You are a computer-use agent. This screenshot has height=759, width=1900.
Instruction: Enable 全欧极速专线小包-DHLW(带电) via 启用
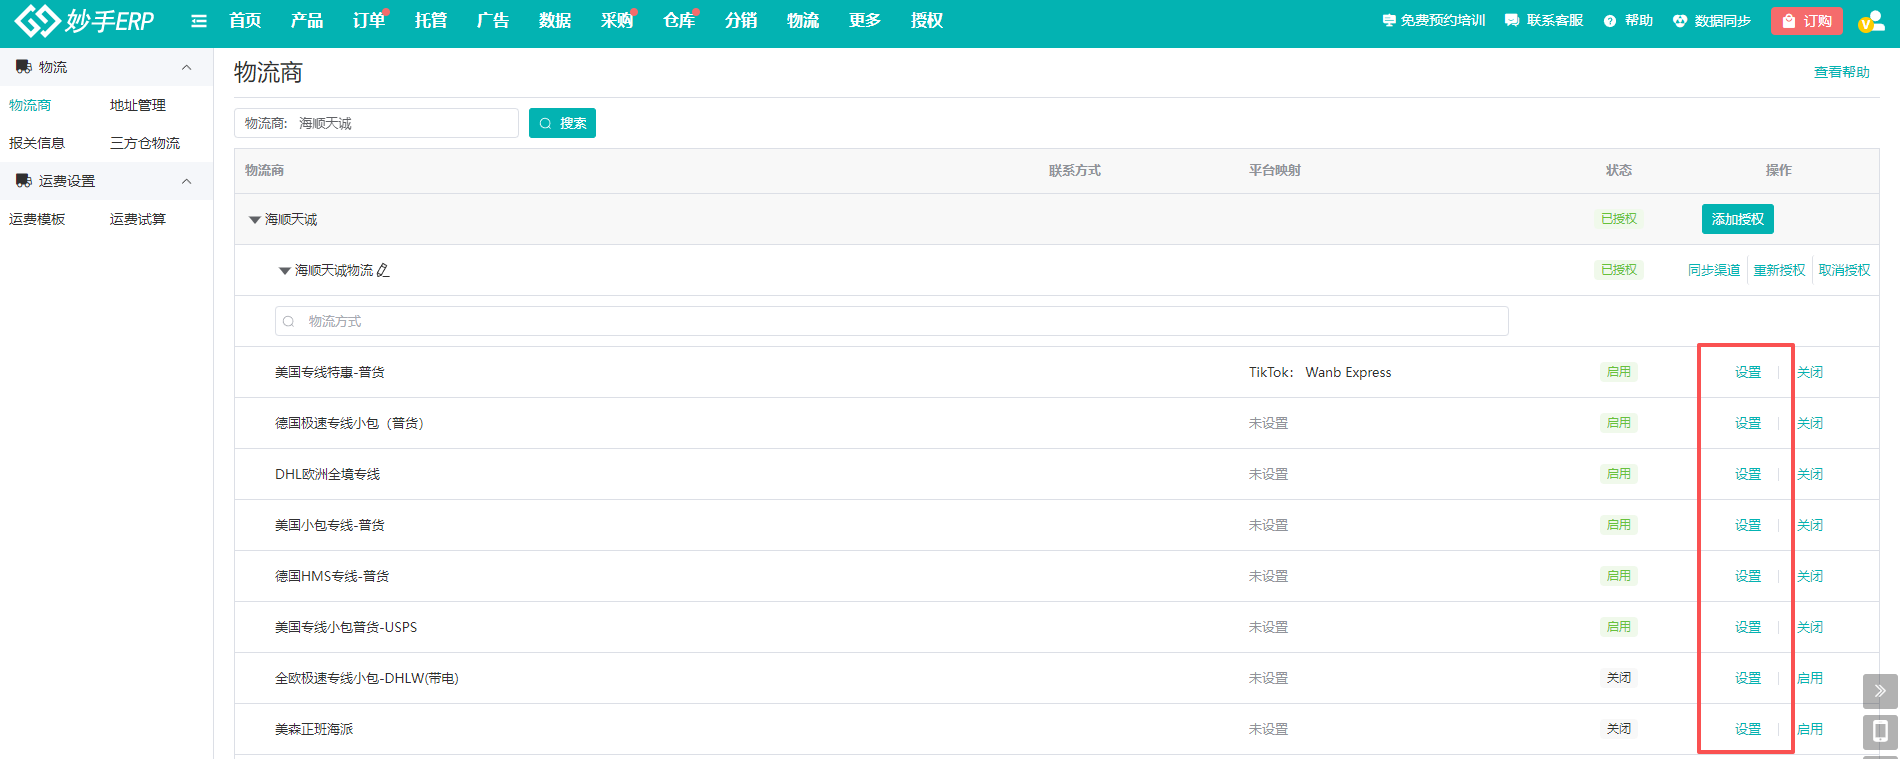click(x=1809, y=678)
